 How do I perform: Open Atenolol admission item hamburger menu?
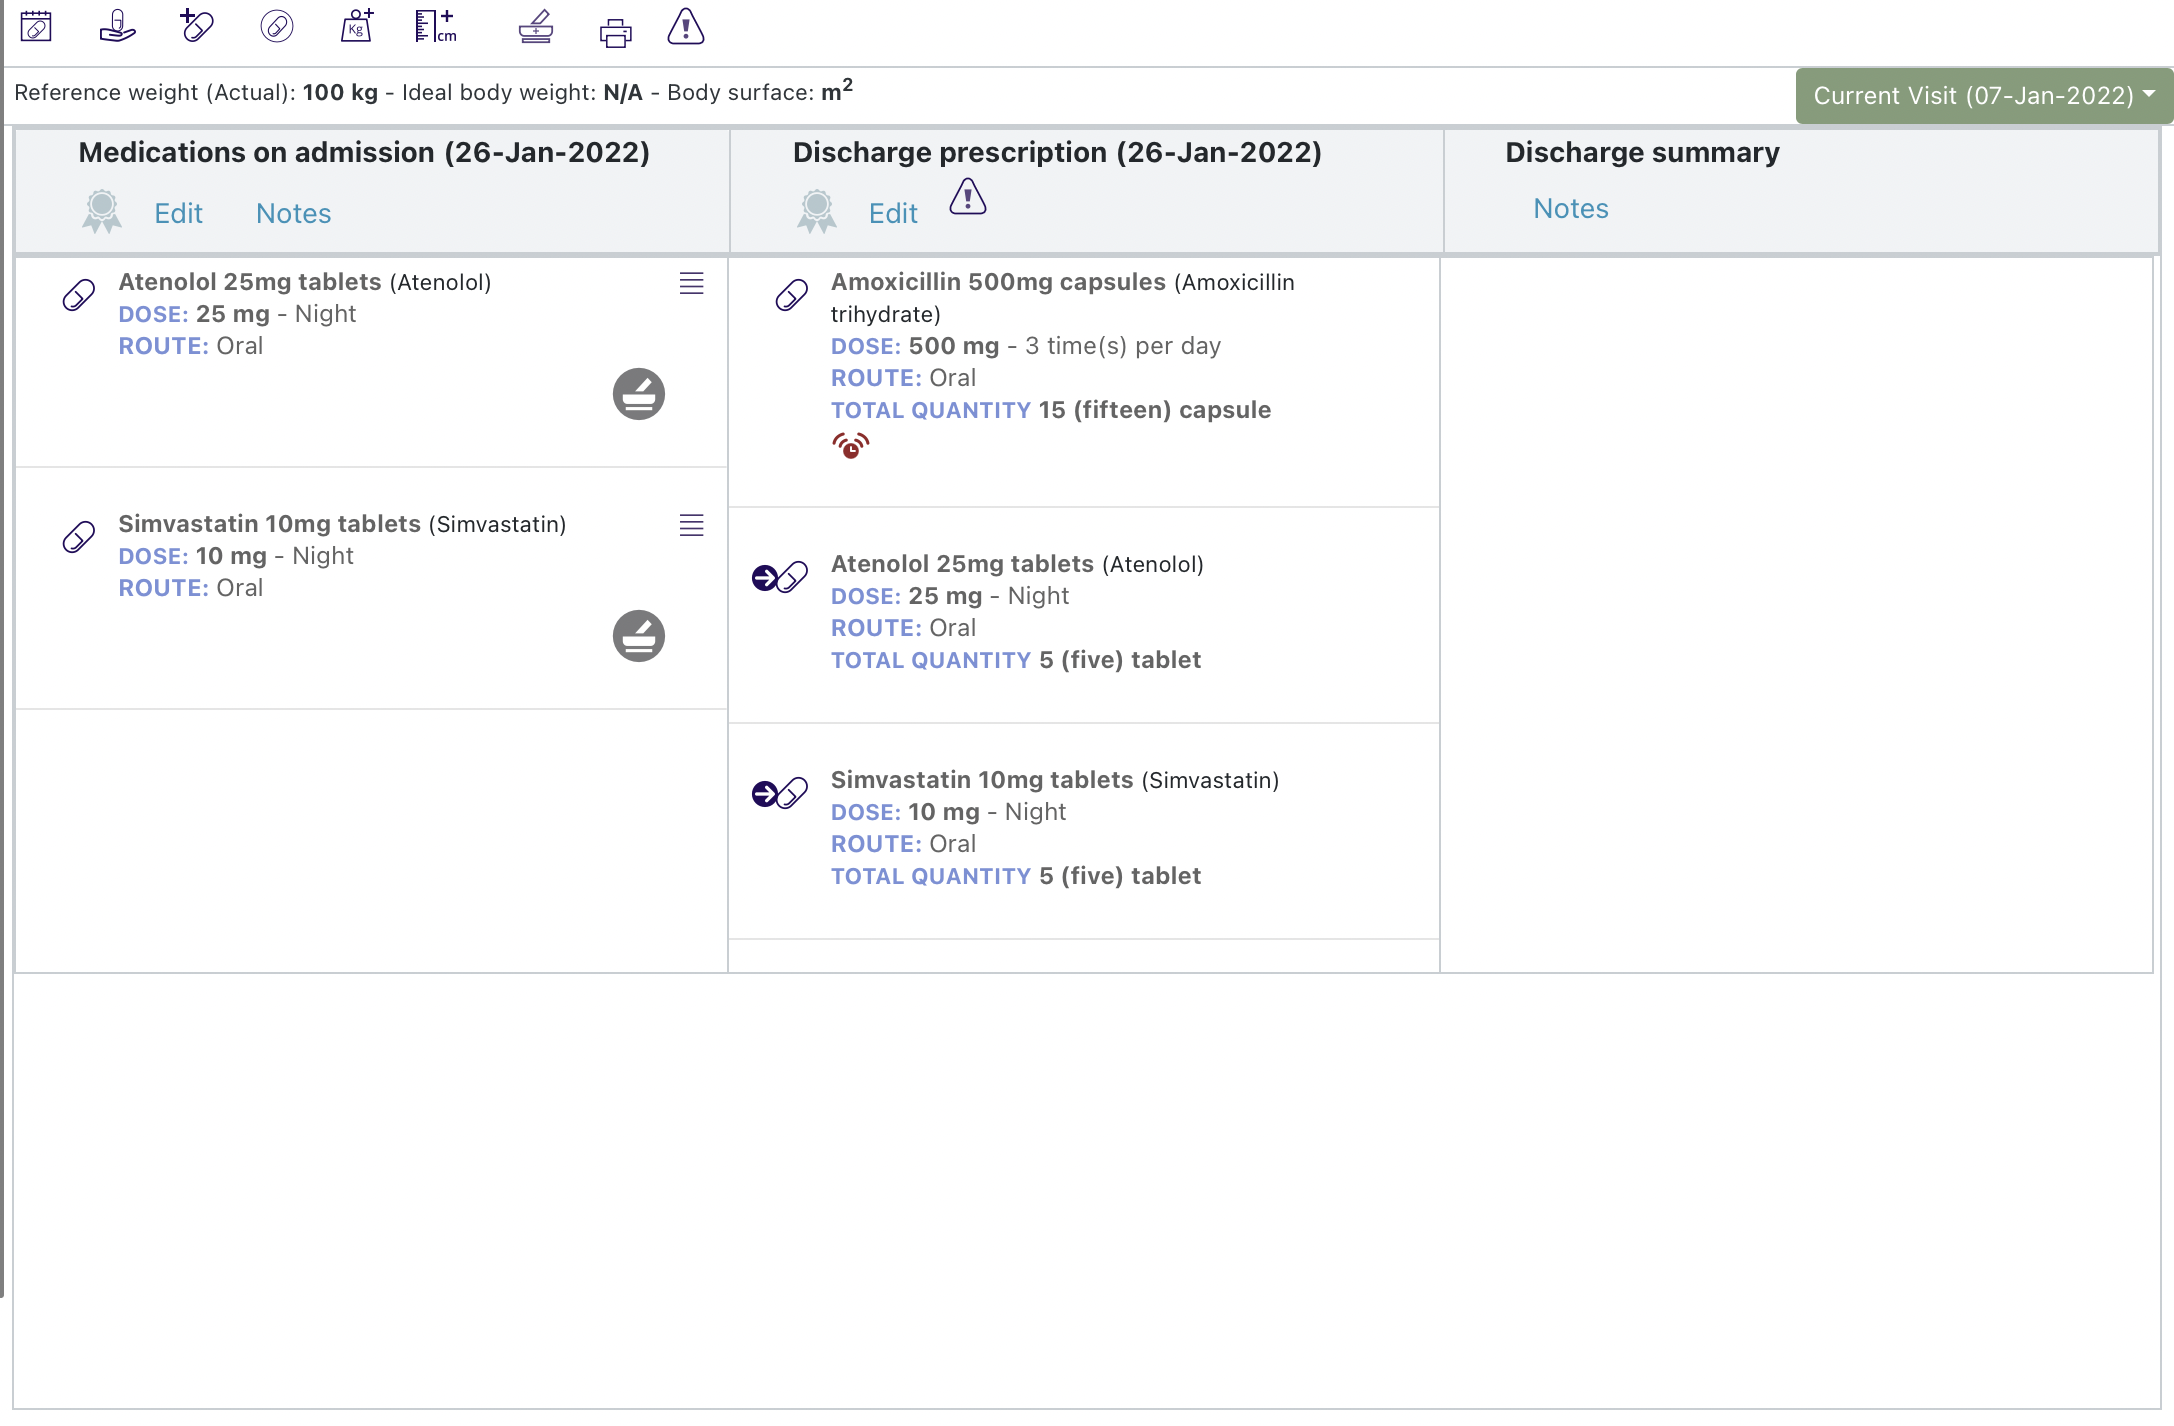(x=691, y=284)
